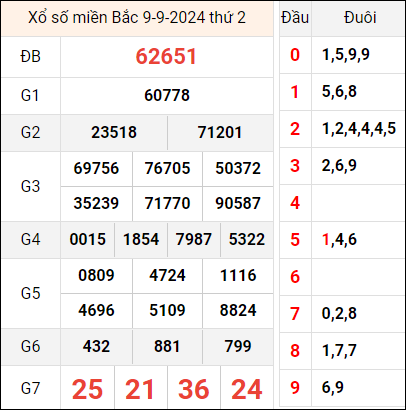Viewport: 406px width, 410px height.
Task: Select G3 number 90587
Action: (x=238, y=203)
